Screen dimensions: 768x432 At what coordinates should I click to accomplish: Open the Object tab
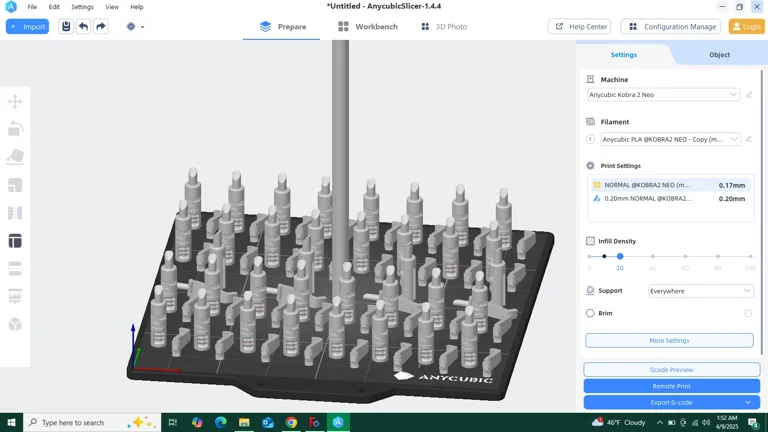click(x=719, y=55)
